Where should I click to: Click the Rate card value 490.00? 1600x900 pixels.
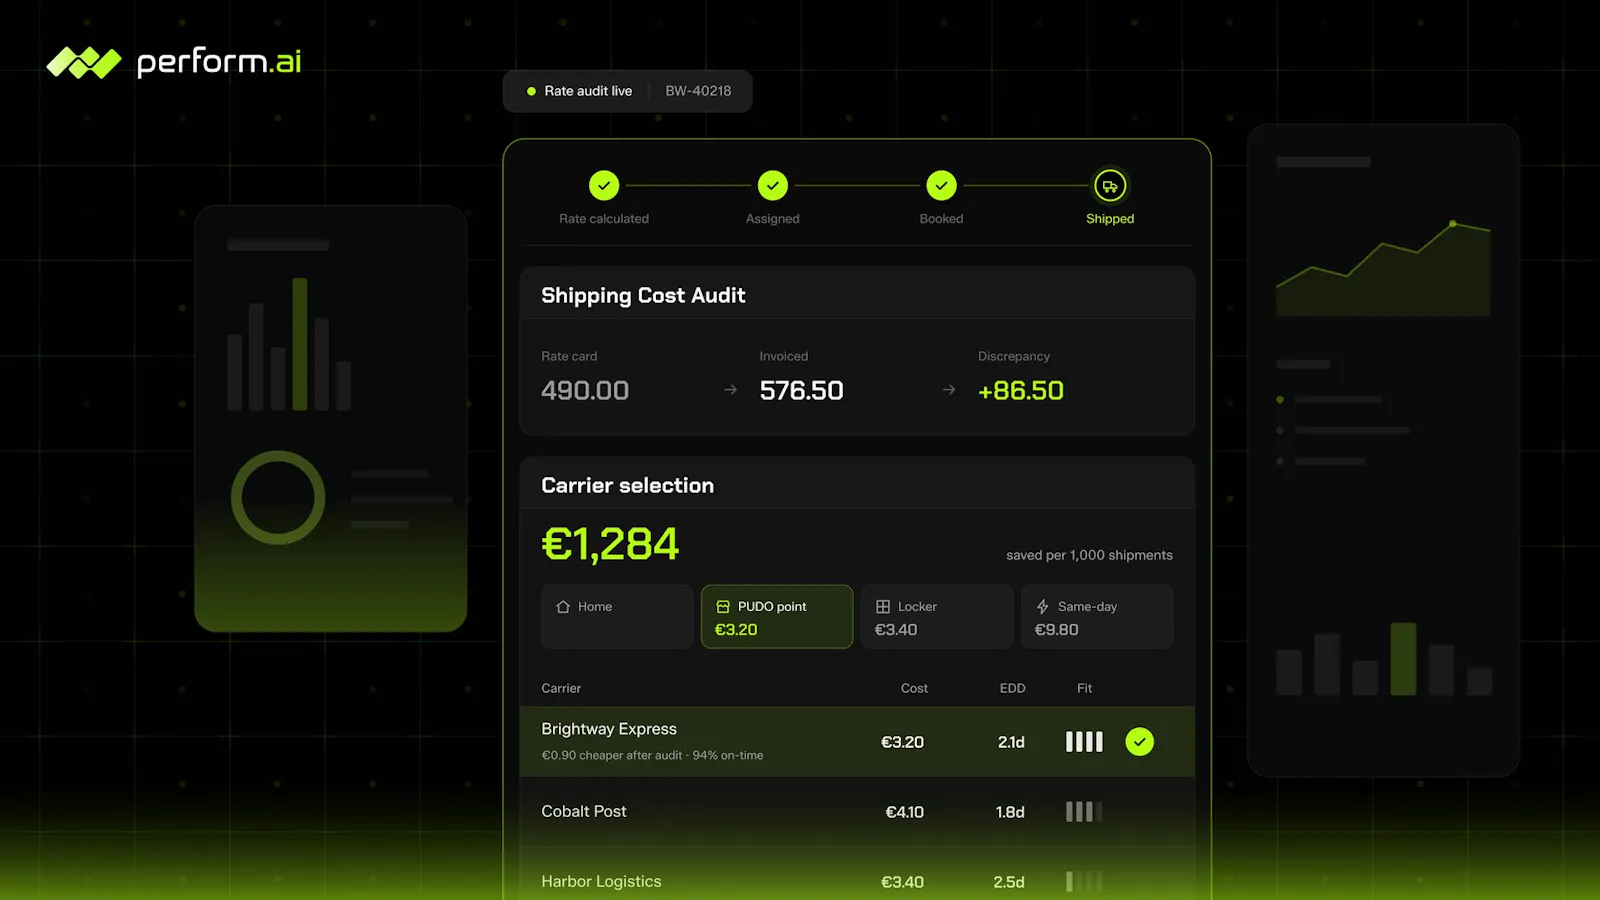pyautogui.click(x=585, y=391)
